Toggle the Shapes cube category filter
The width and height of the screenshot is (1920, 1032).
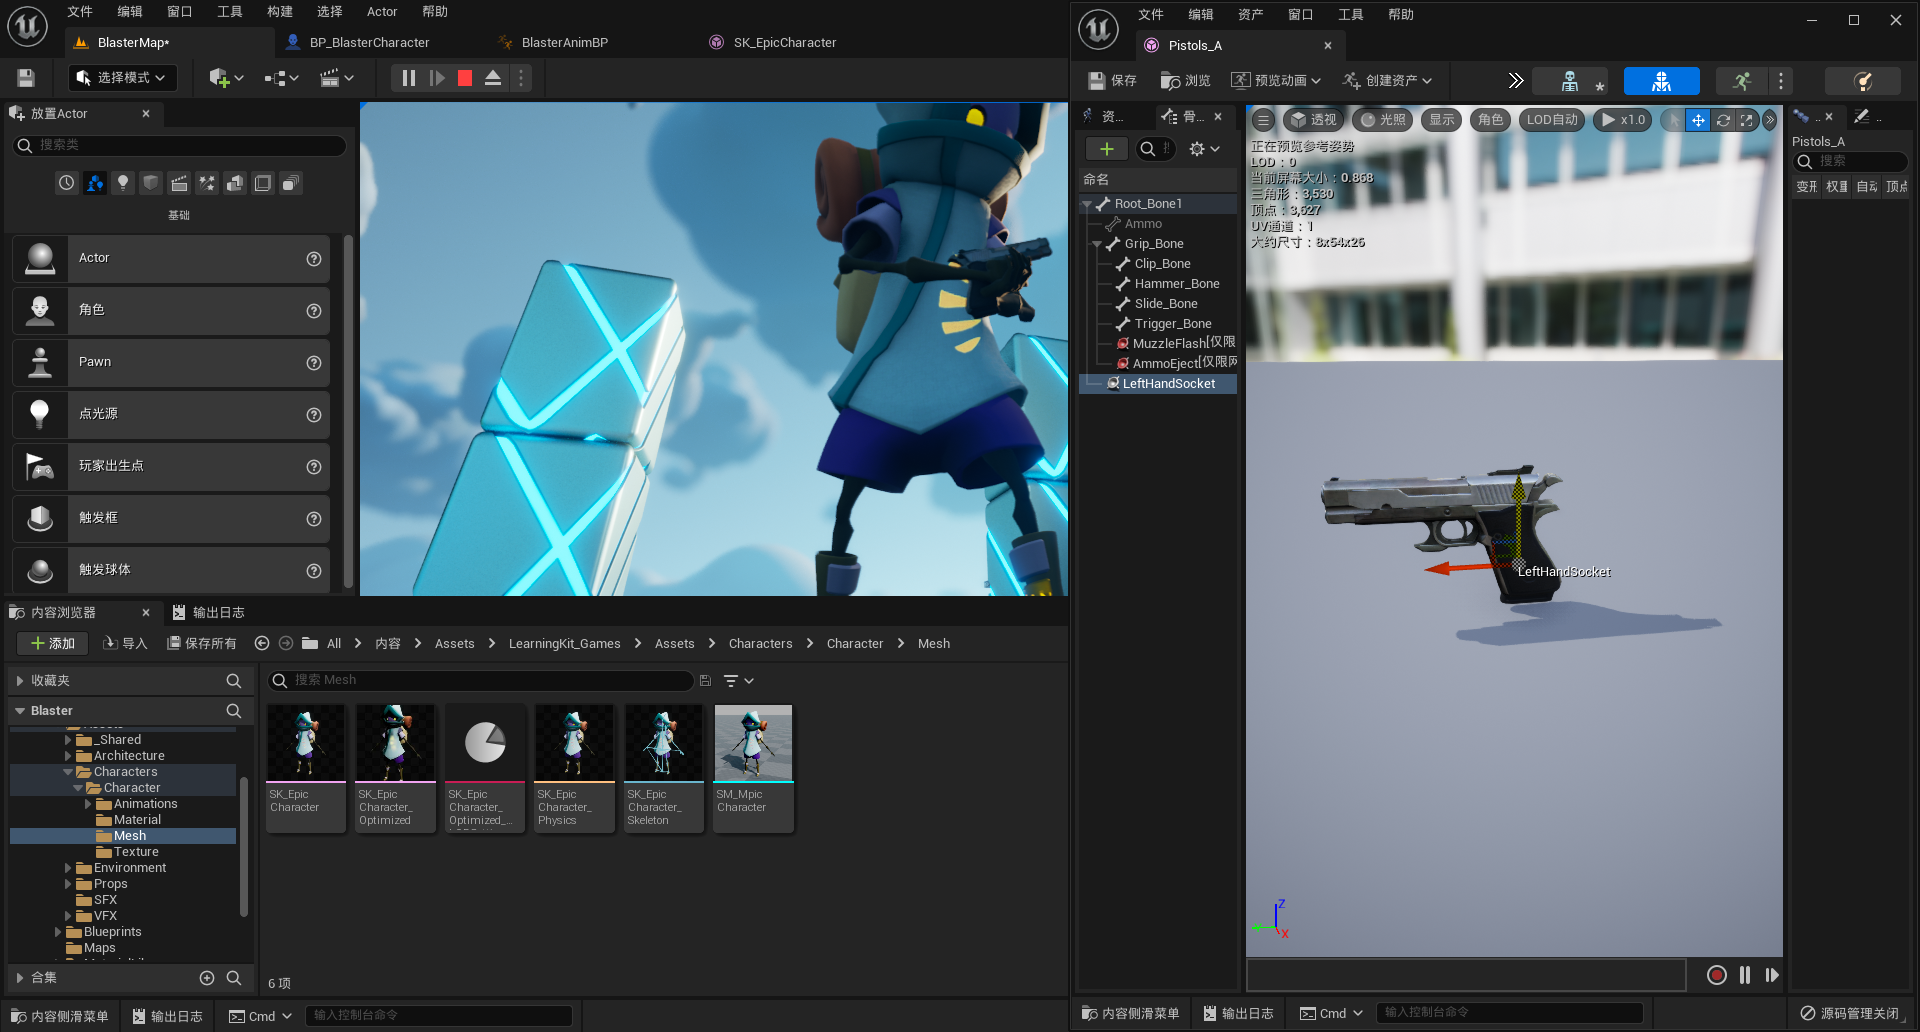click(151, 183)
